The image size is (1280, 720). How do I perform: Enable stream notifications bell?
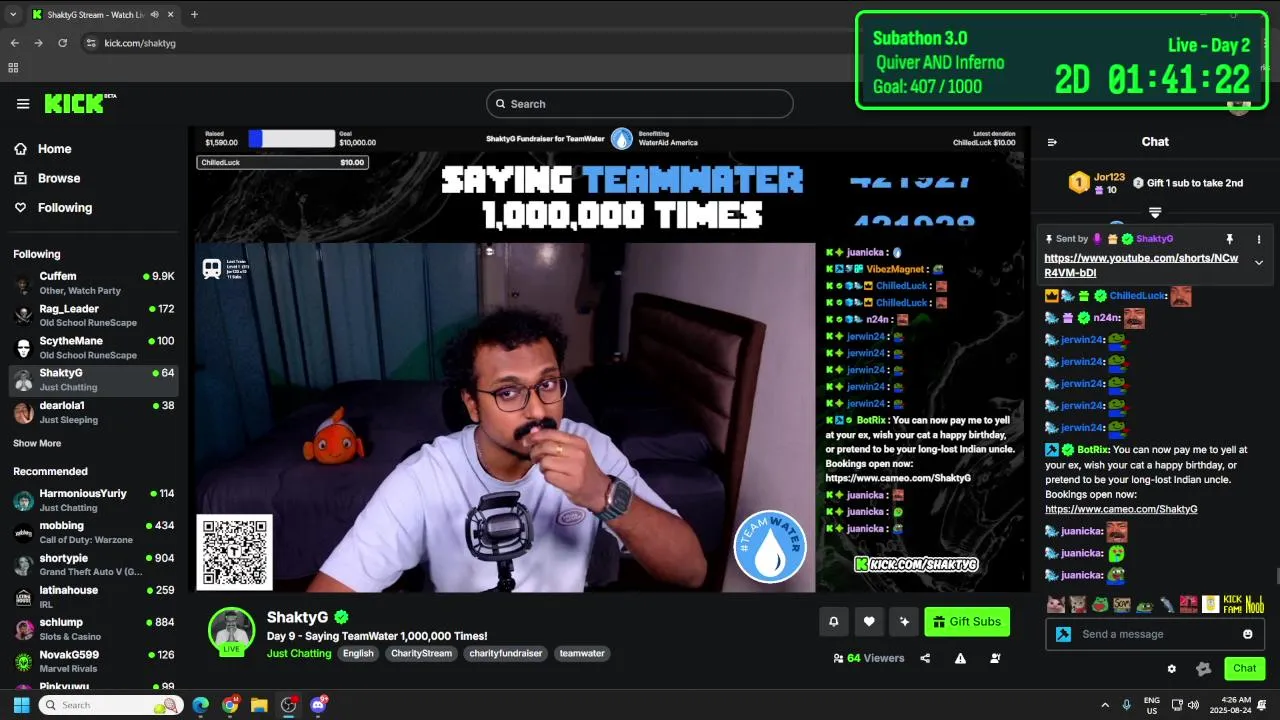tap(834, 622)
